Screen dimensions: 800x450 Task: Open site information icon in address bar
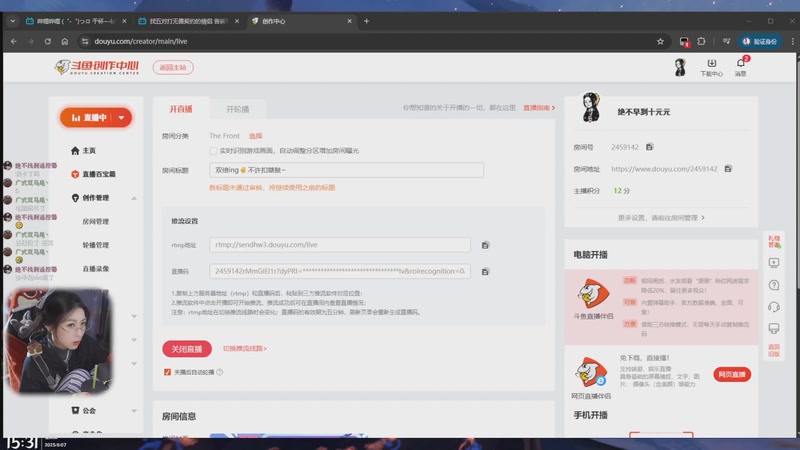coord(85,41)
